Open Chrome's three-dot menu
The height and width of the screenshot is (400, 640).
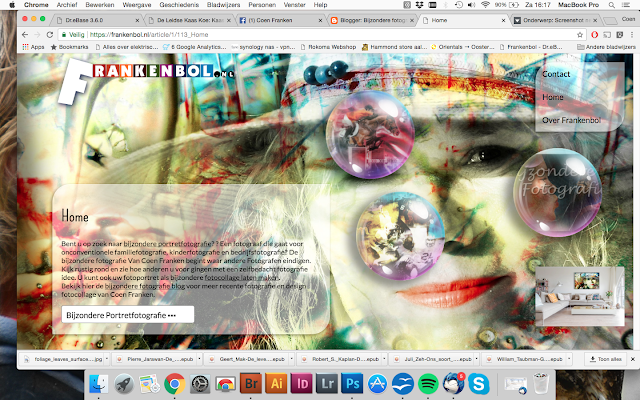[631, 35]
